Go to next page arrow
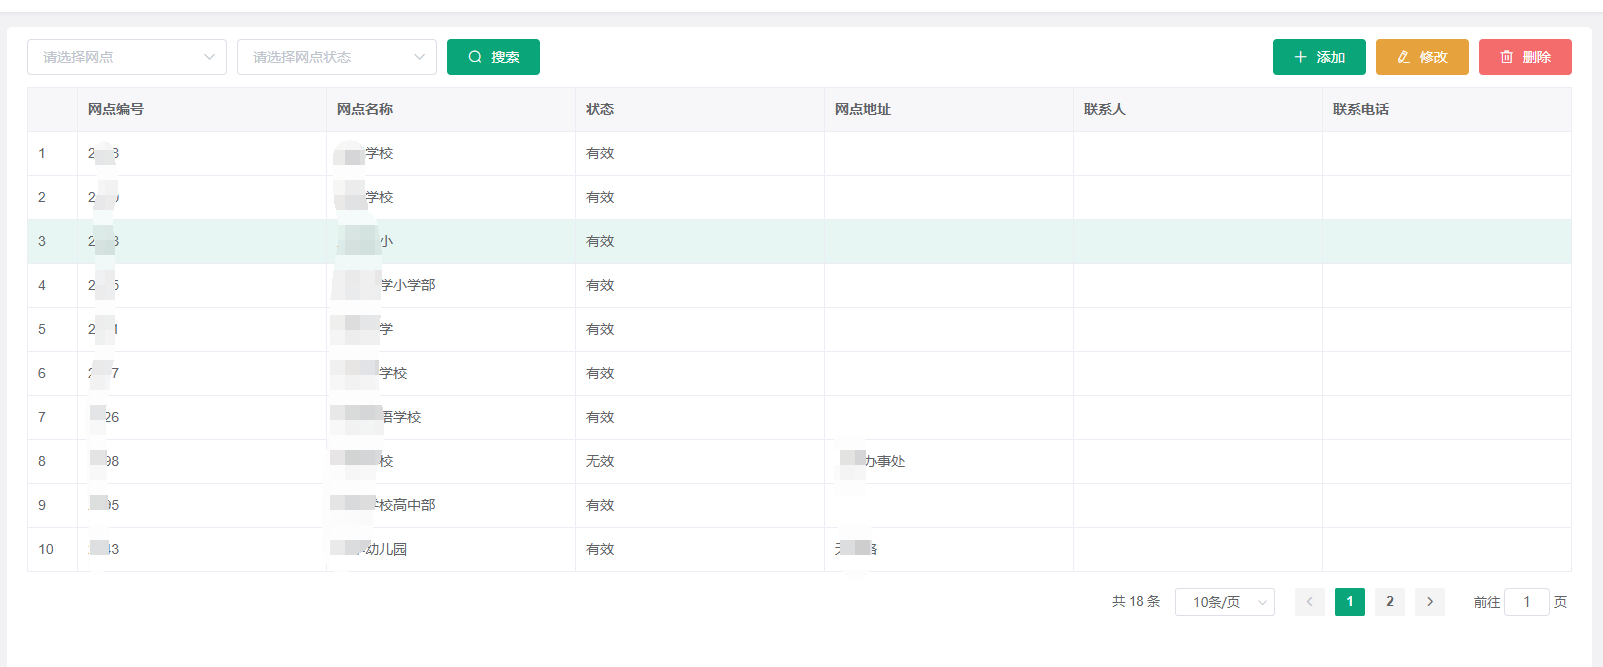Image resolution: width=1603 pixels, height=667 pixels. tap(1429, 602)
